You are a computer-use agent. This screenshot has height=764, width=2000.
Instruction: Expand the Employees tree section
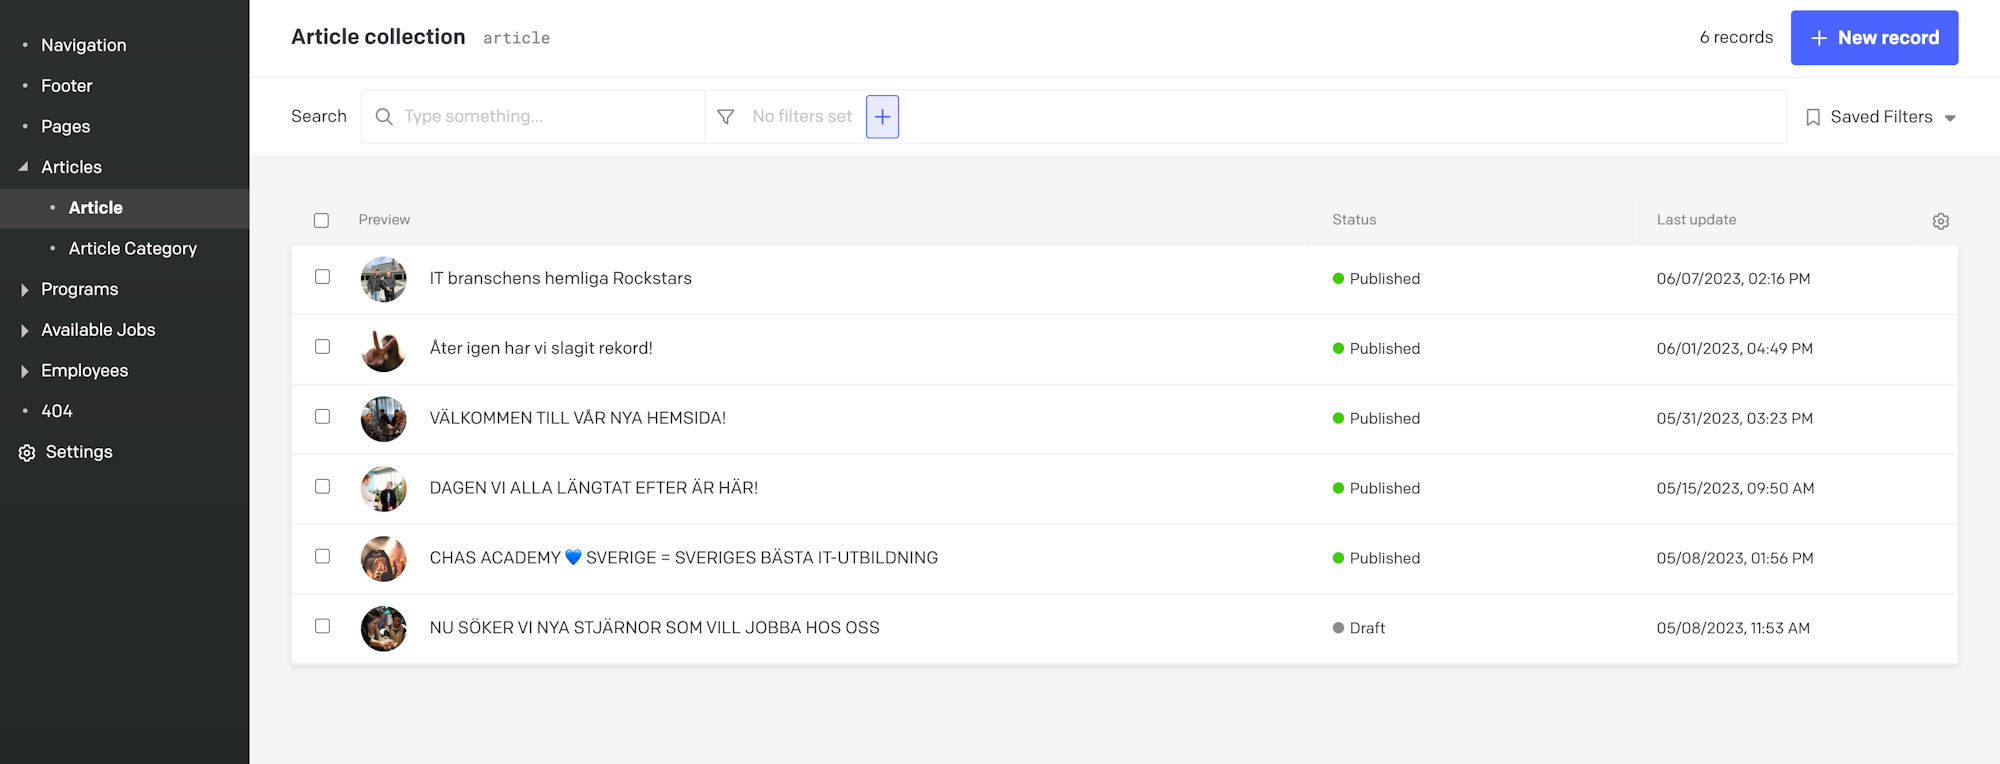(24, 371)
